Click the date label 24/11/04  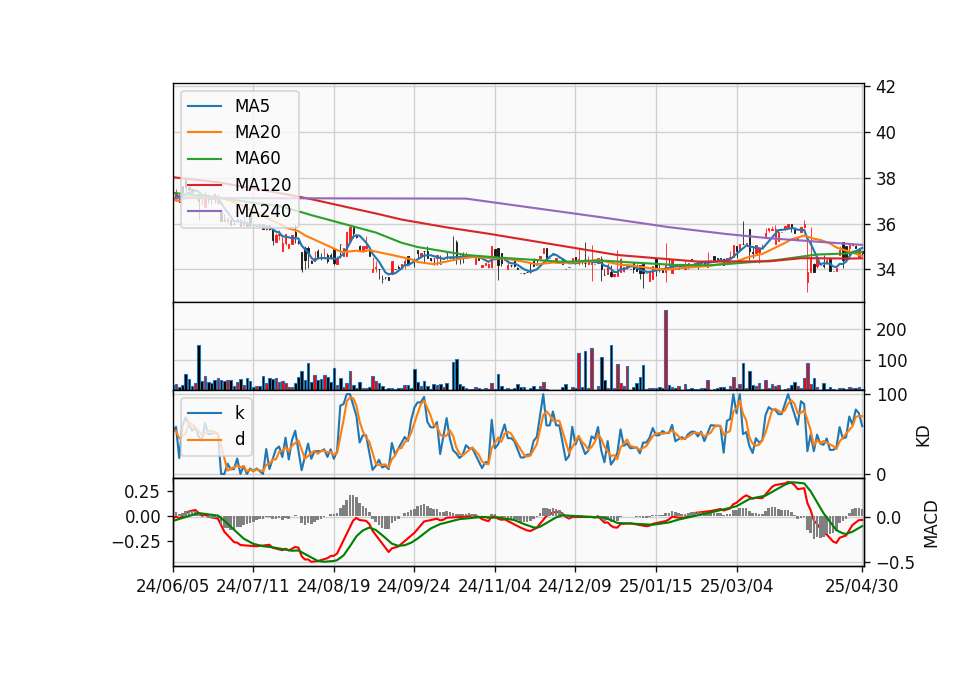tap(495, 586)
